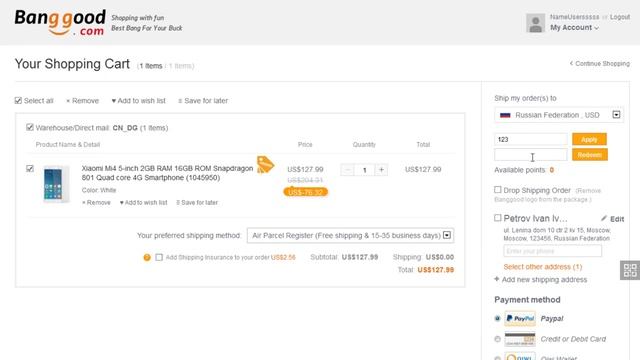
Task: Click the US$2.56 insurance price text
Action: coord(283,257)
